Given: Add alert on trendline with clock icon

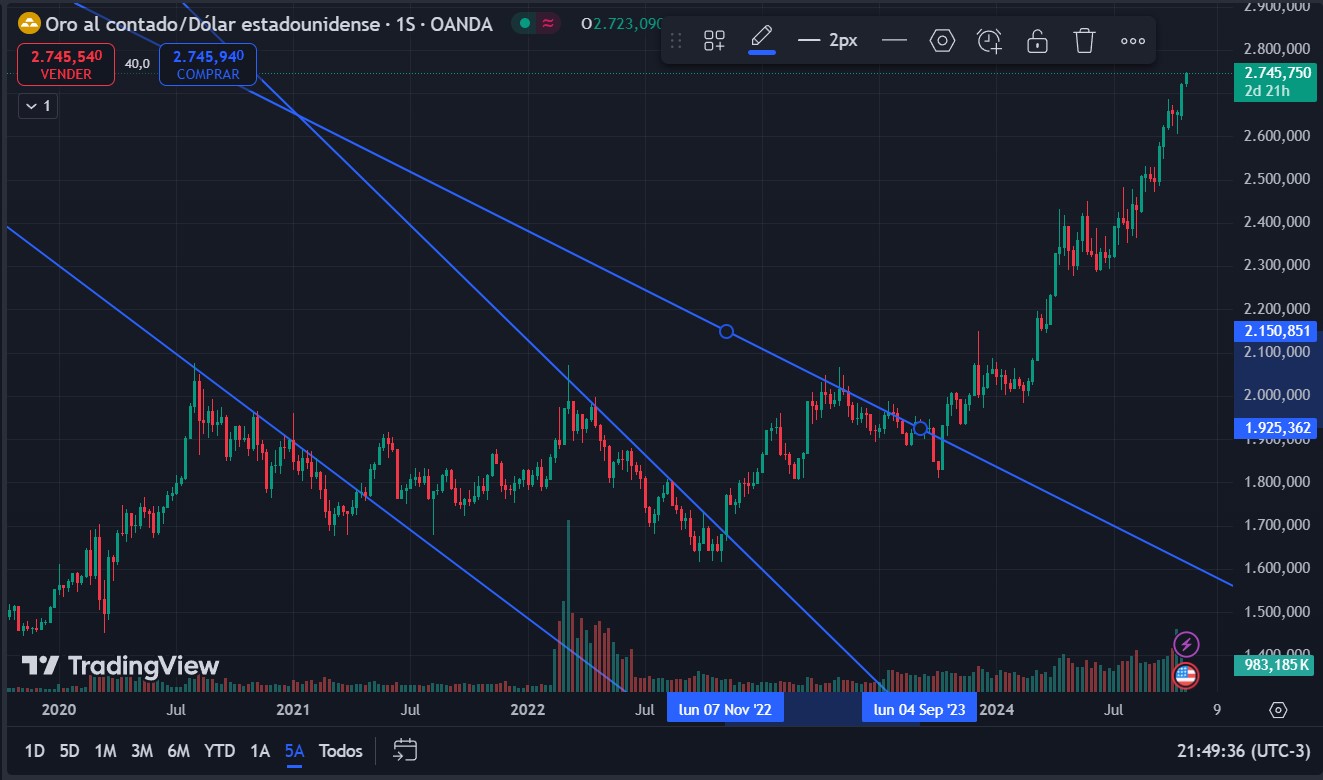Looking at the screenshot, I should coord(989,41).
